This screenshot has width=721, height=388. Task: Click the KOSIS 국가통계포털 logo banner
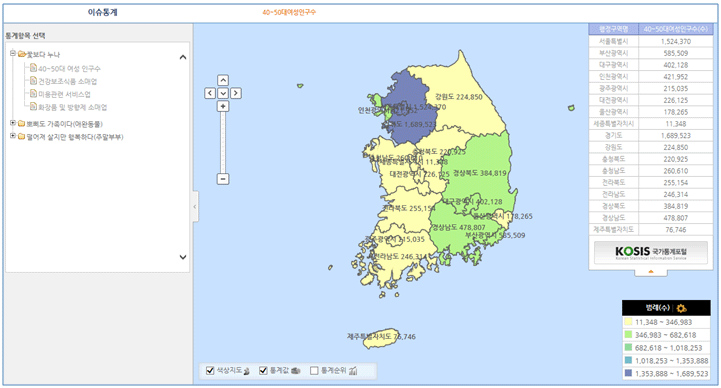pos(651,252)
